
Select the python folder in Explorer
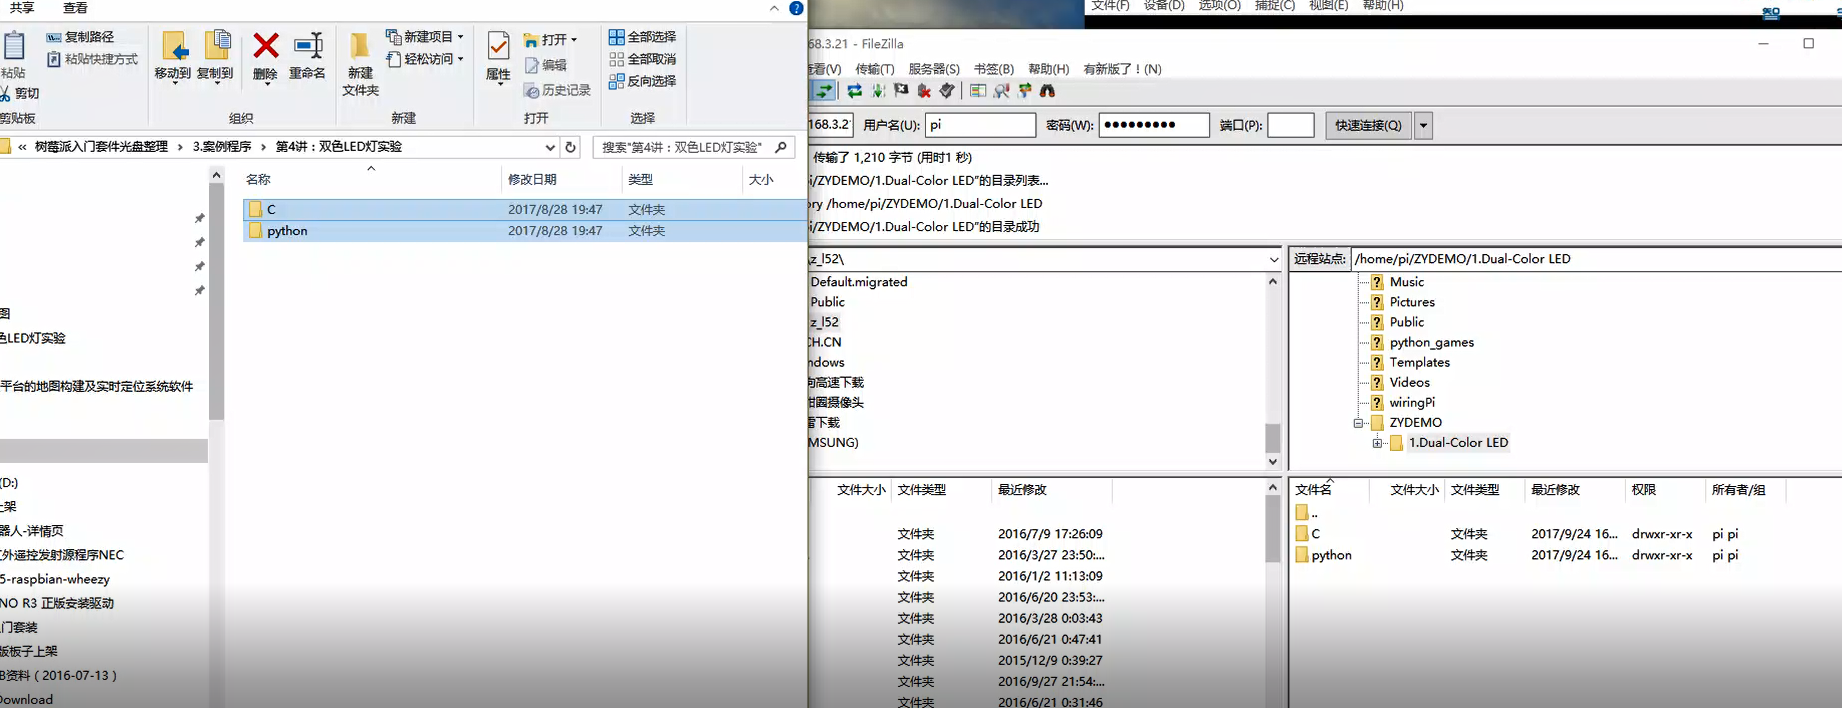524,231
